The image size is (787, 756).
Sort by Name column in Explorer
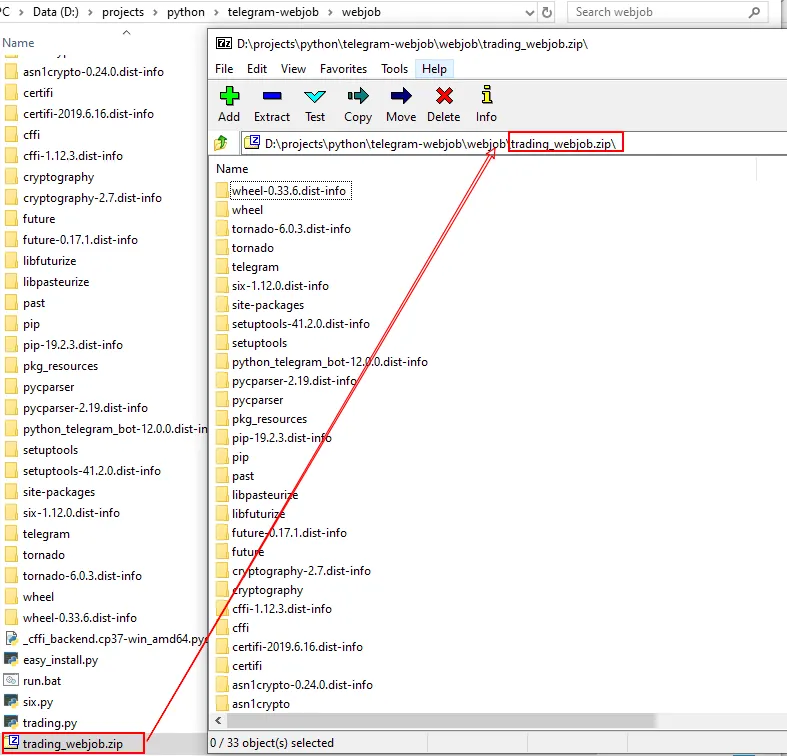pyautogui.click(x=19, y=43)
